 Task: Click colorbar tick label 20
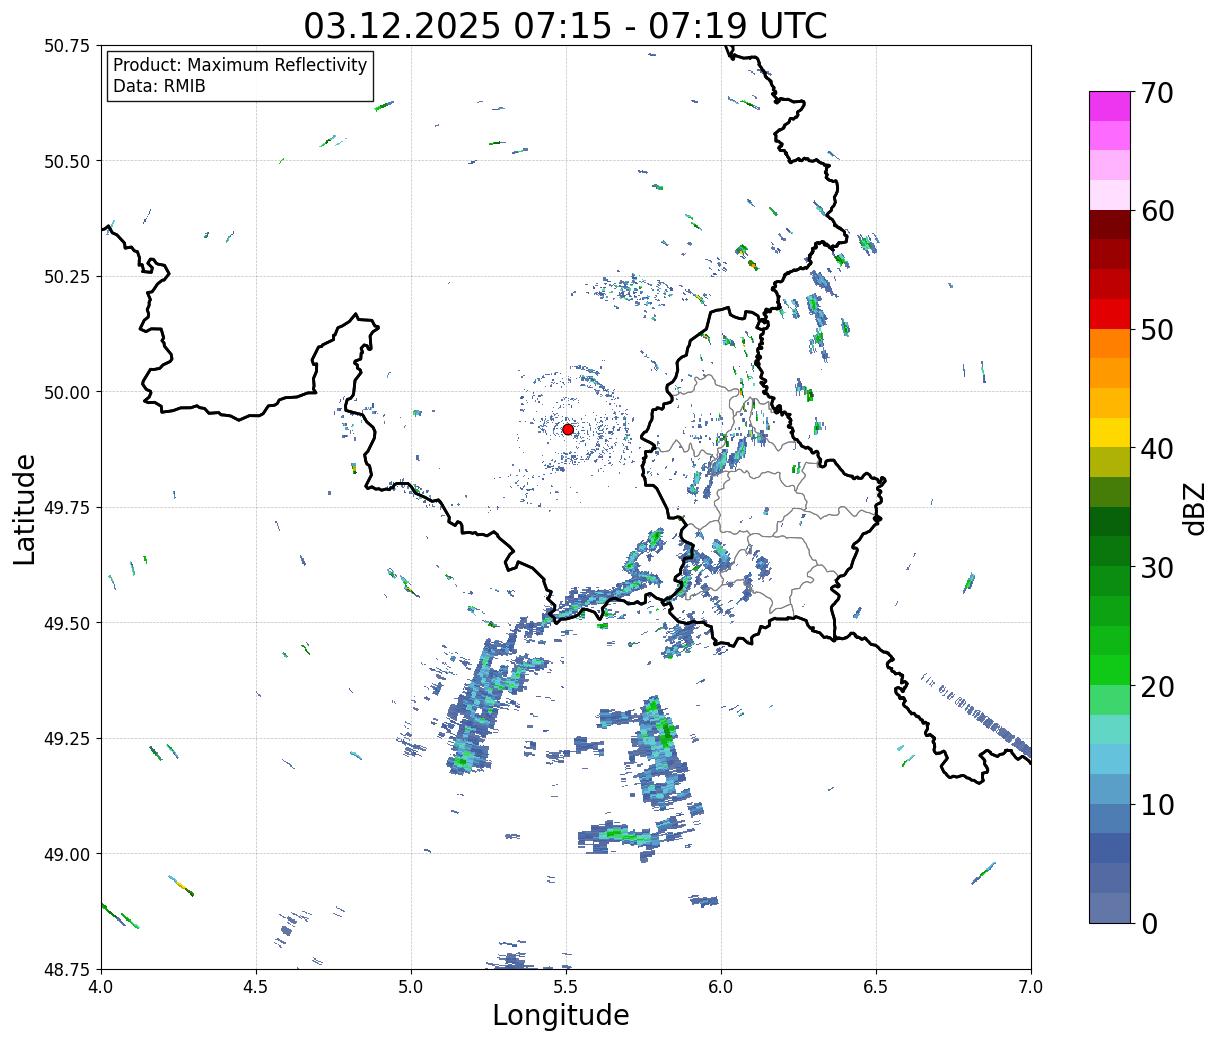click(1157, 687)
